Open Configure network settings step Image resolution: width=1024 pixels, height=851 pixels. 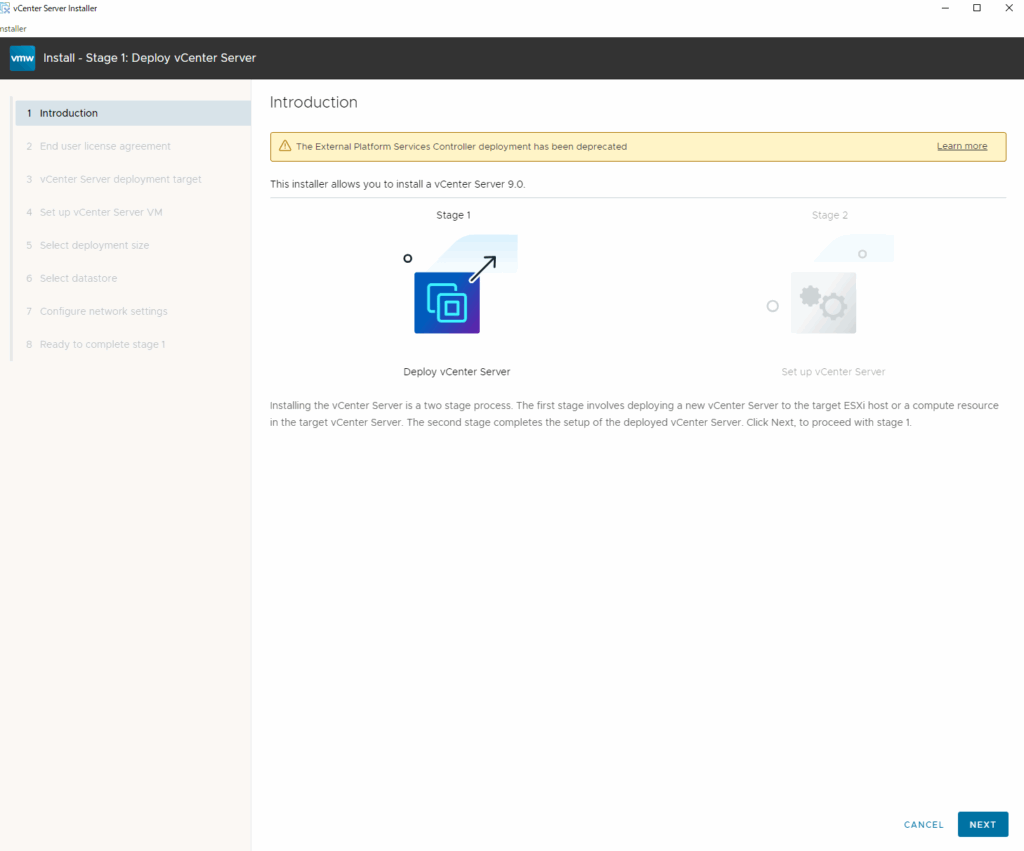pos(103,311)
